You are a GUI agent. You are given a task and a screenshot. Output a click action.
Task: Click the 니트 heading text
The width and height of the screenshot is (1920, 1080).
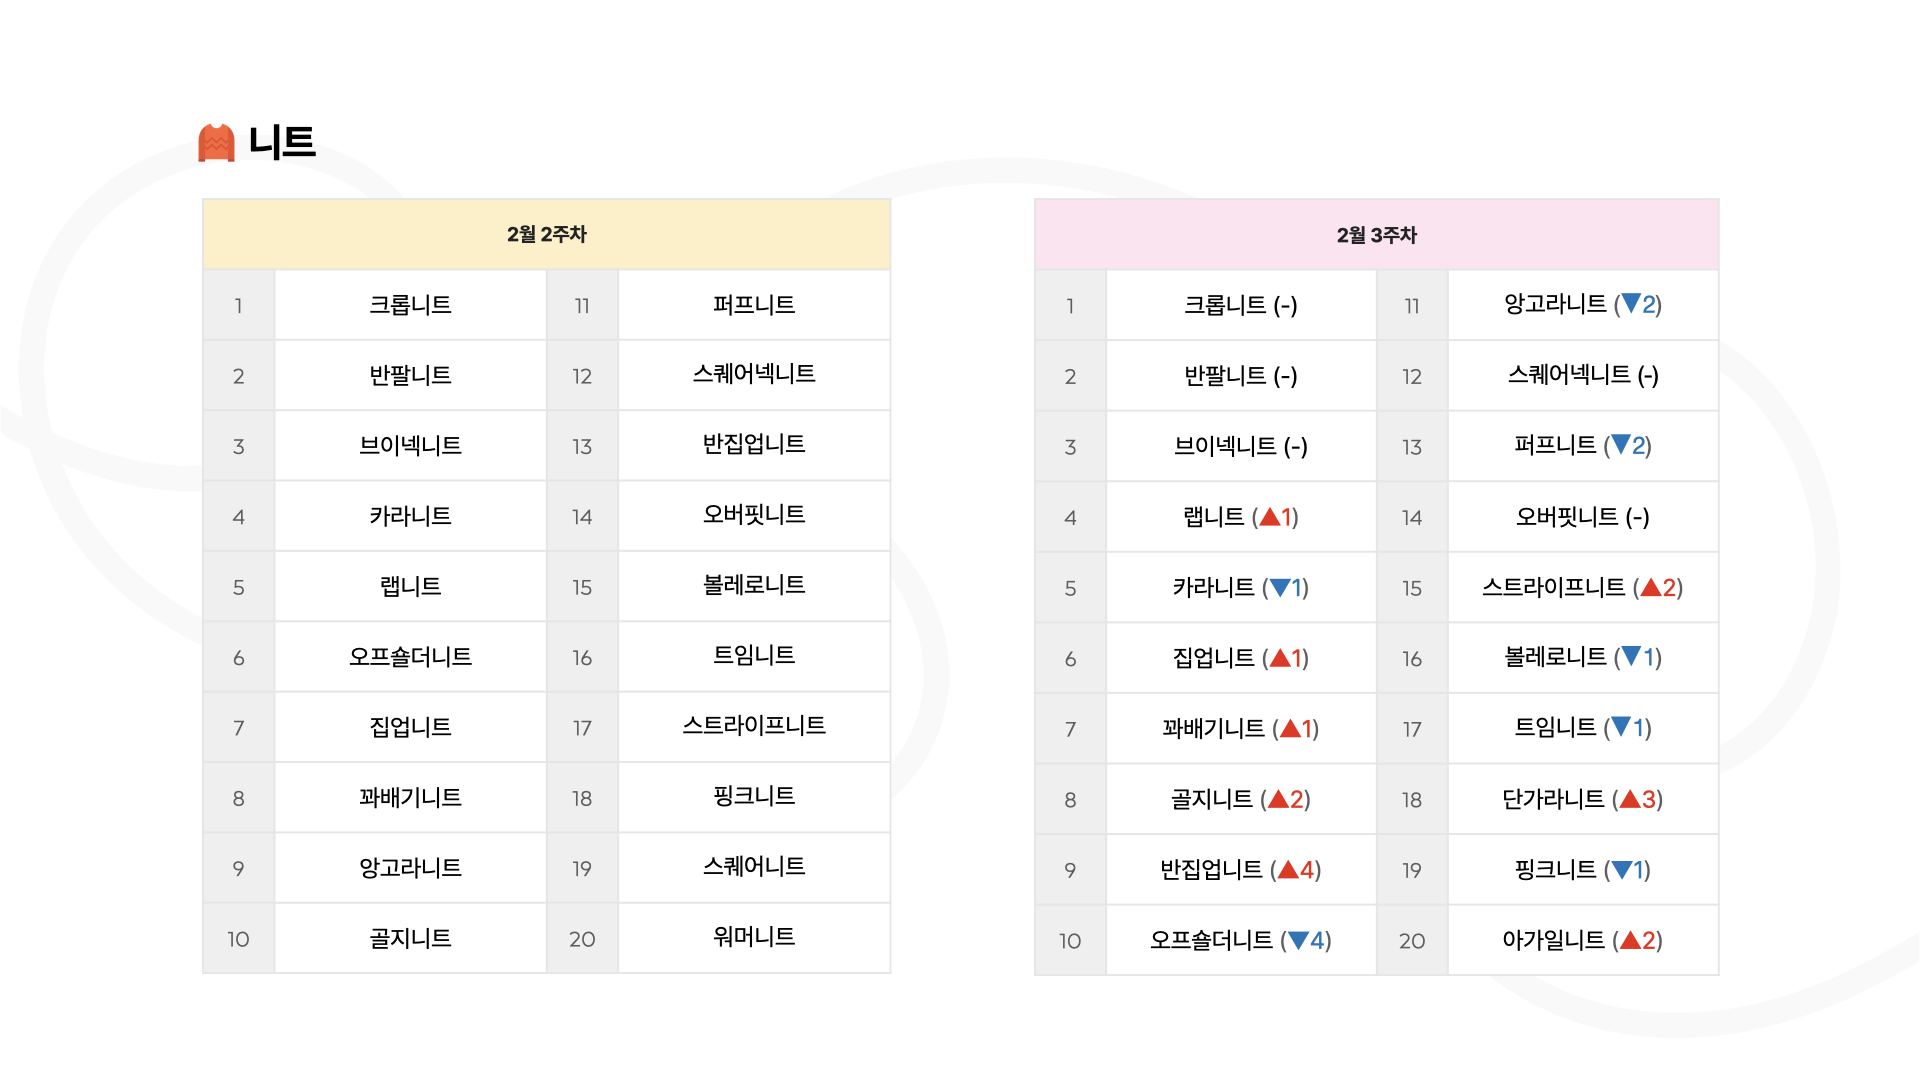click(x=282, y=142)
